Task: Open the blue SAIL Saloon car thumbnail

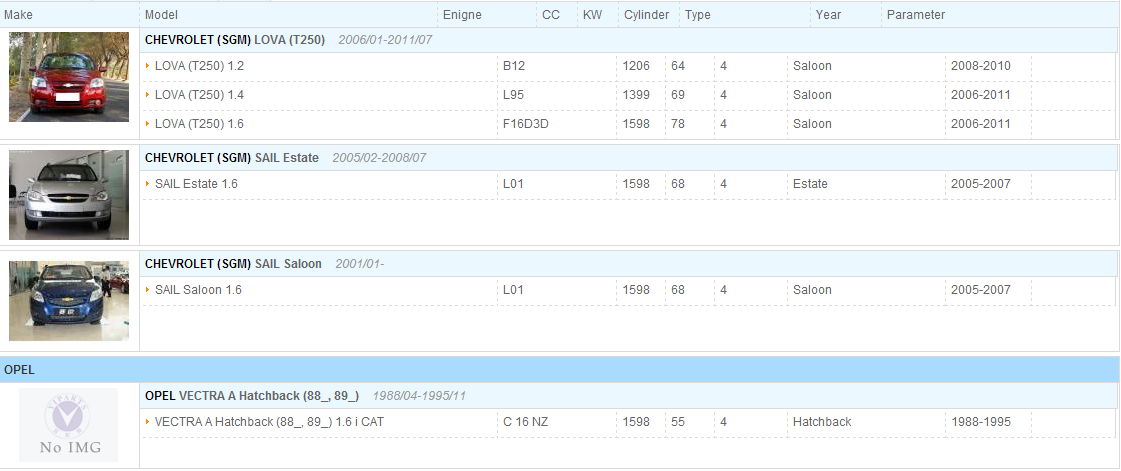Action: coord(69,300)
